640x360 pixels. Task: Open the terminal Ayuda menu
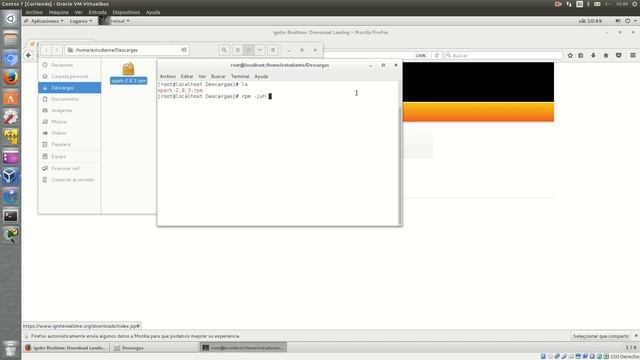(x=261, y=76)
